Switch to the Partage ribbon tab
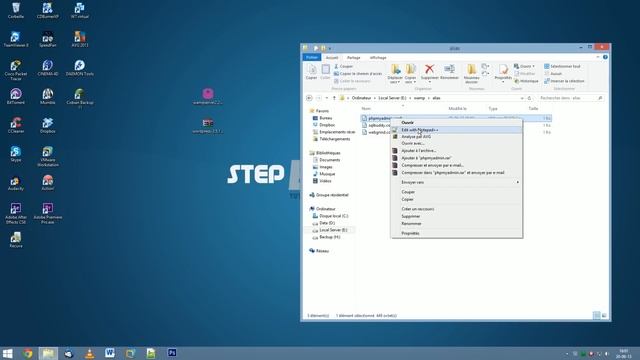Viewport: 640px width, 360px height. click(353, 58)
